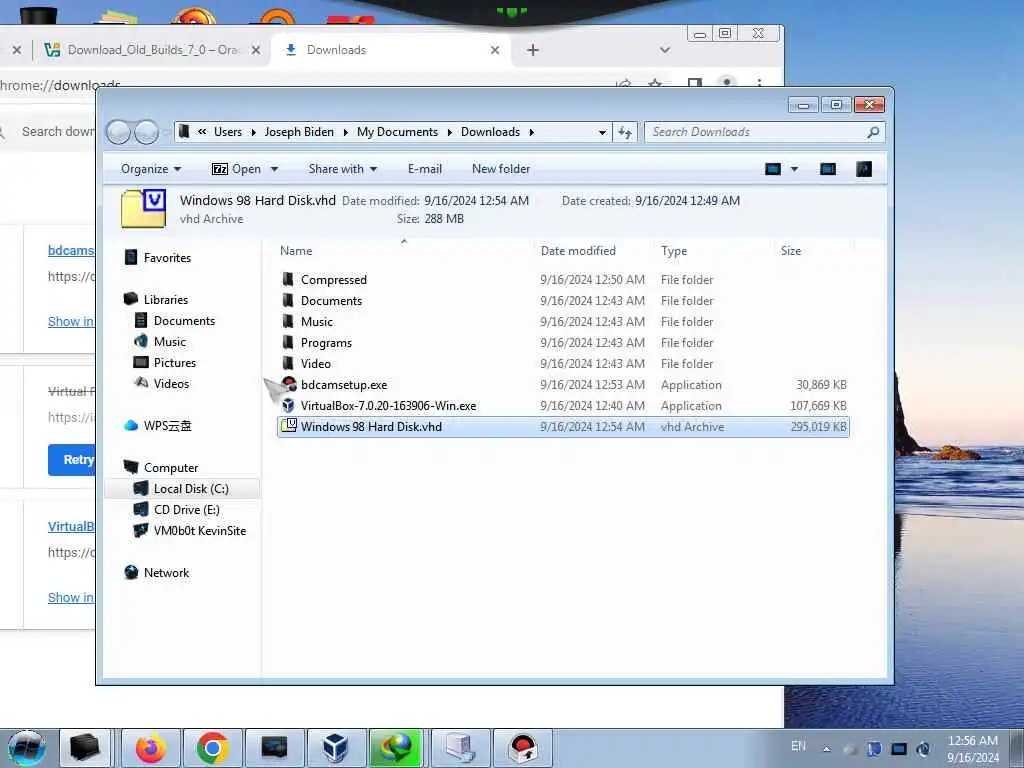Open the Compressed folder icon

pos(288,280)
